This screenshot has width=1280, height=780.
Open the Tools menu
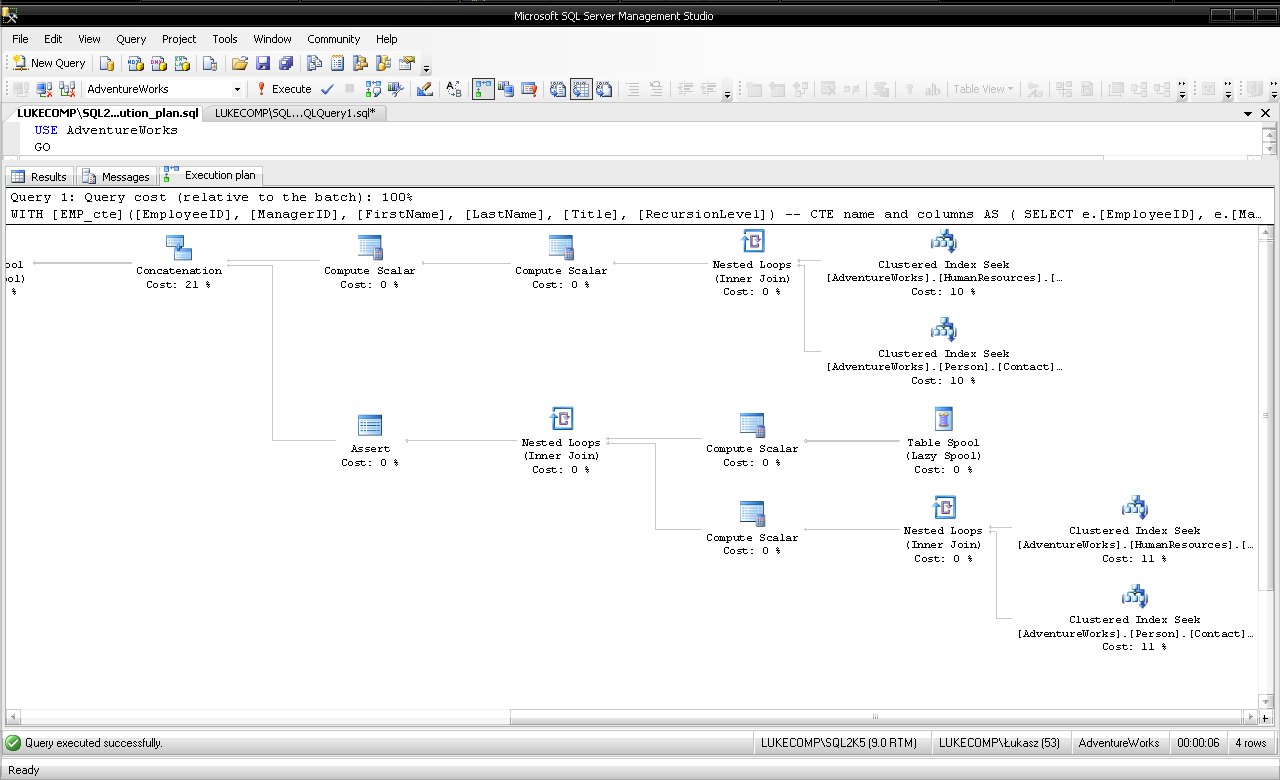[x=225, y=39]
